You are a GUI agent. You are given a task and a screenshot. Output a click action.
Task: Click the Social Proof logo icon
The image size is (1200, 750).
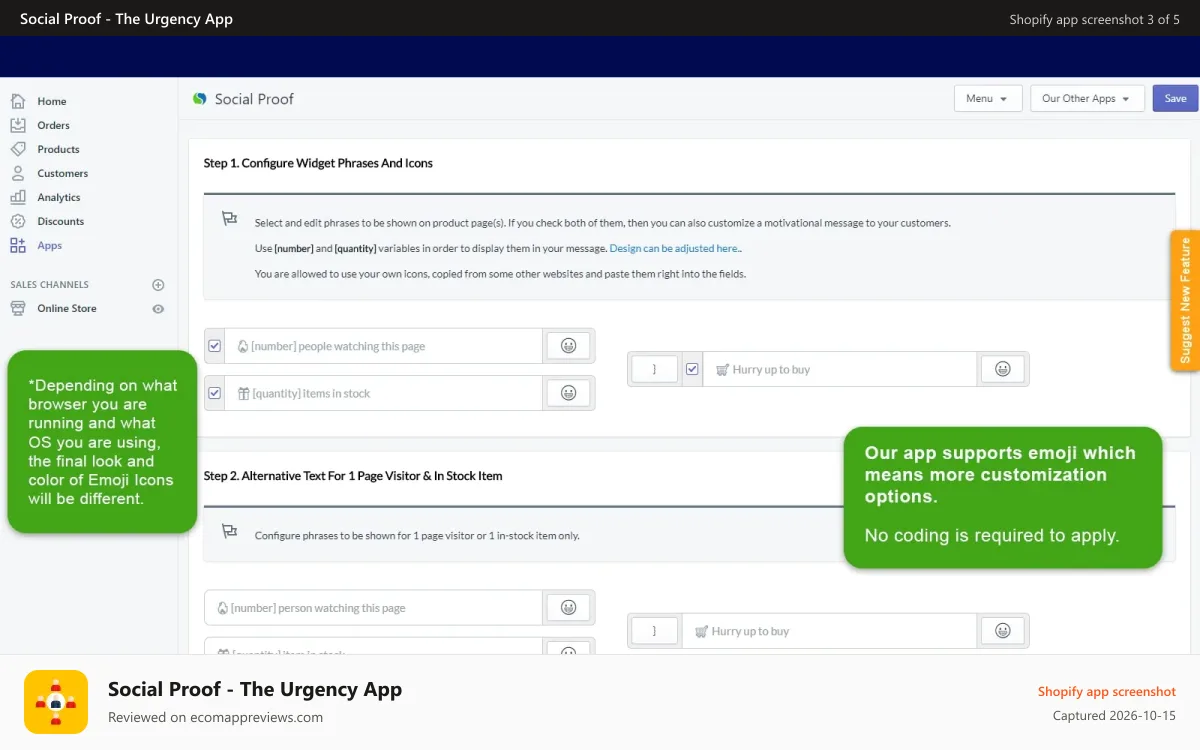(200, 99)
